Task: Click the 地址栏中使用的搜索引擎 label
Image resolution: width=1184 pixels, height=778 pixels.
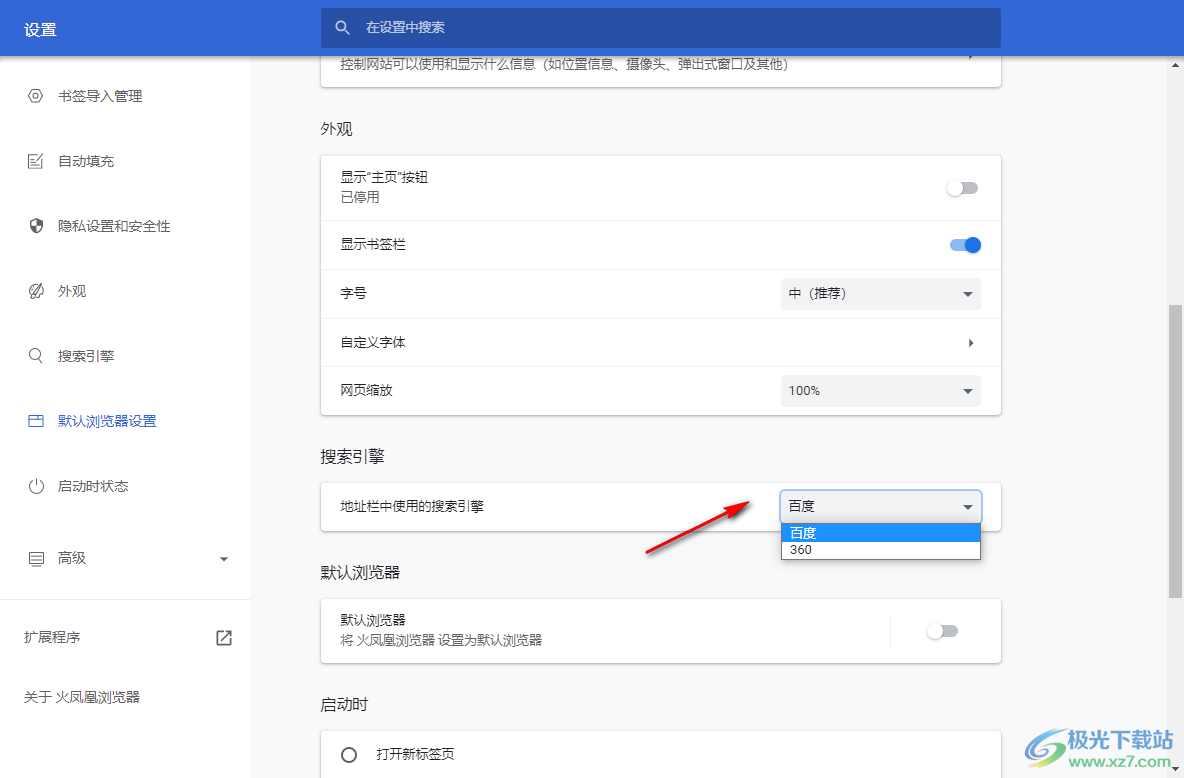Action: 412,507
